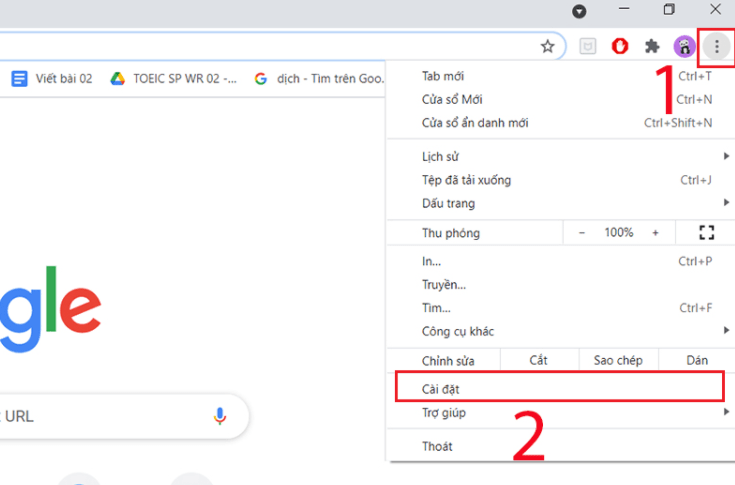Select In... print menu item
Screen dimensions: 735x485
[561, 261]
